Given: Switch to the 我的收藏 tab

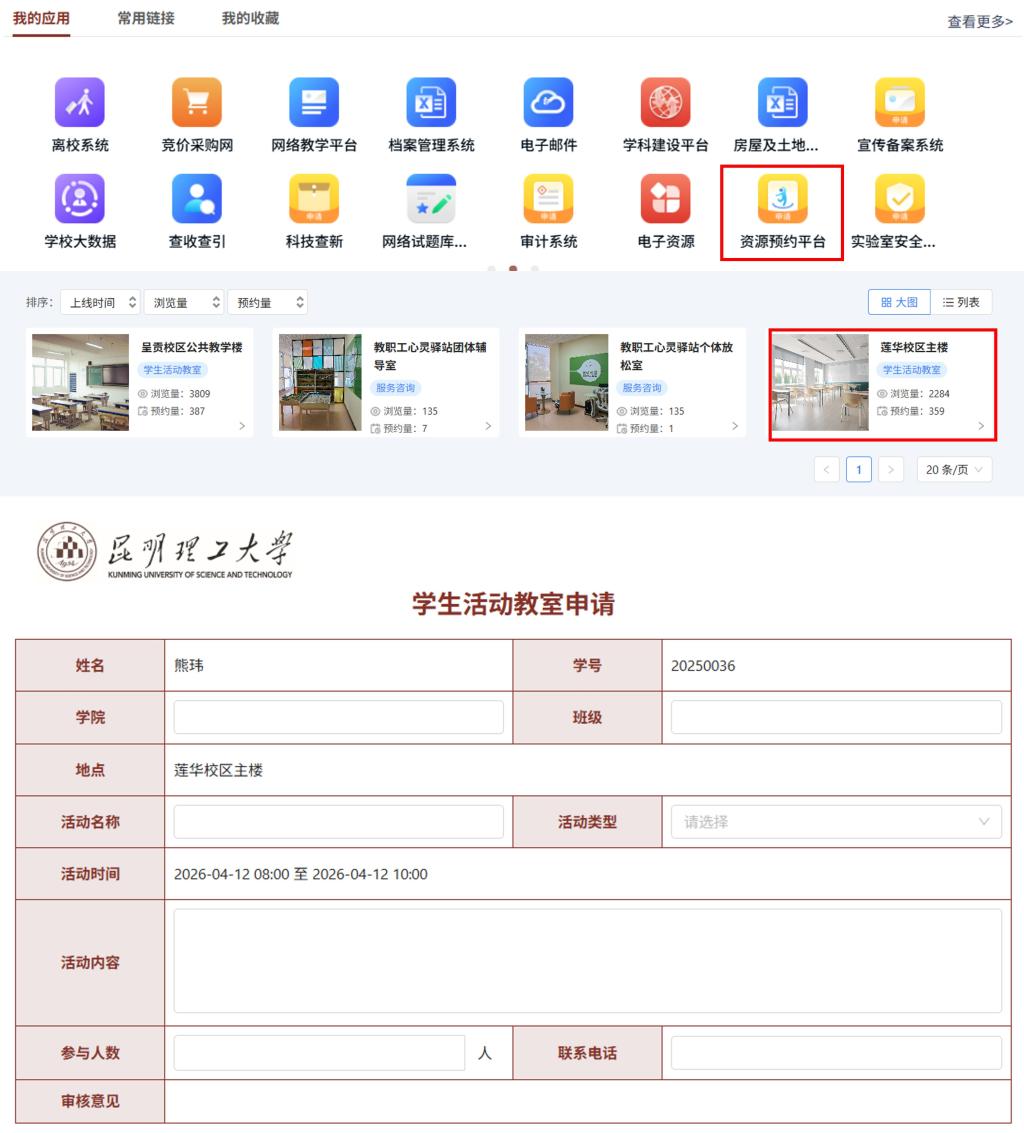Looking at the screenshot, I should [250, 18].
